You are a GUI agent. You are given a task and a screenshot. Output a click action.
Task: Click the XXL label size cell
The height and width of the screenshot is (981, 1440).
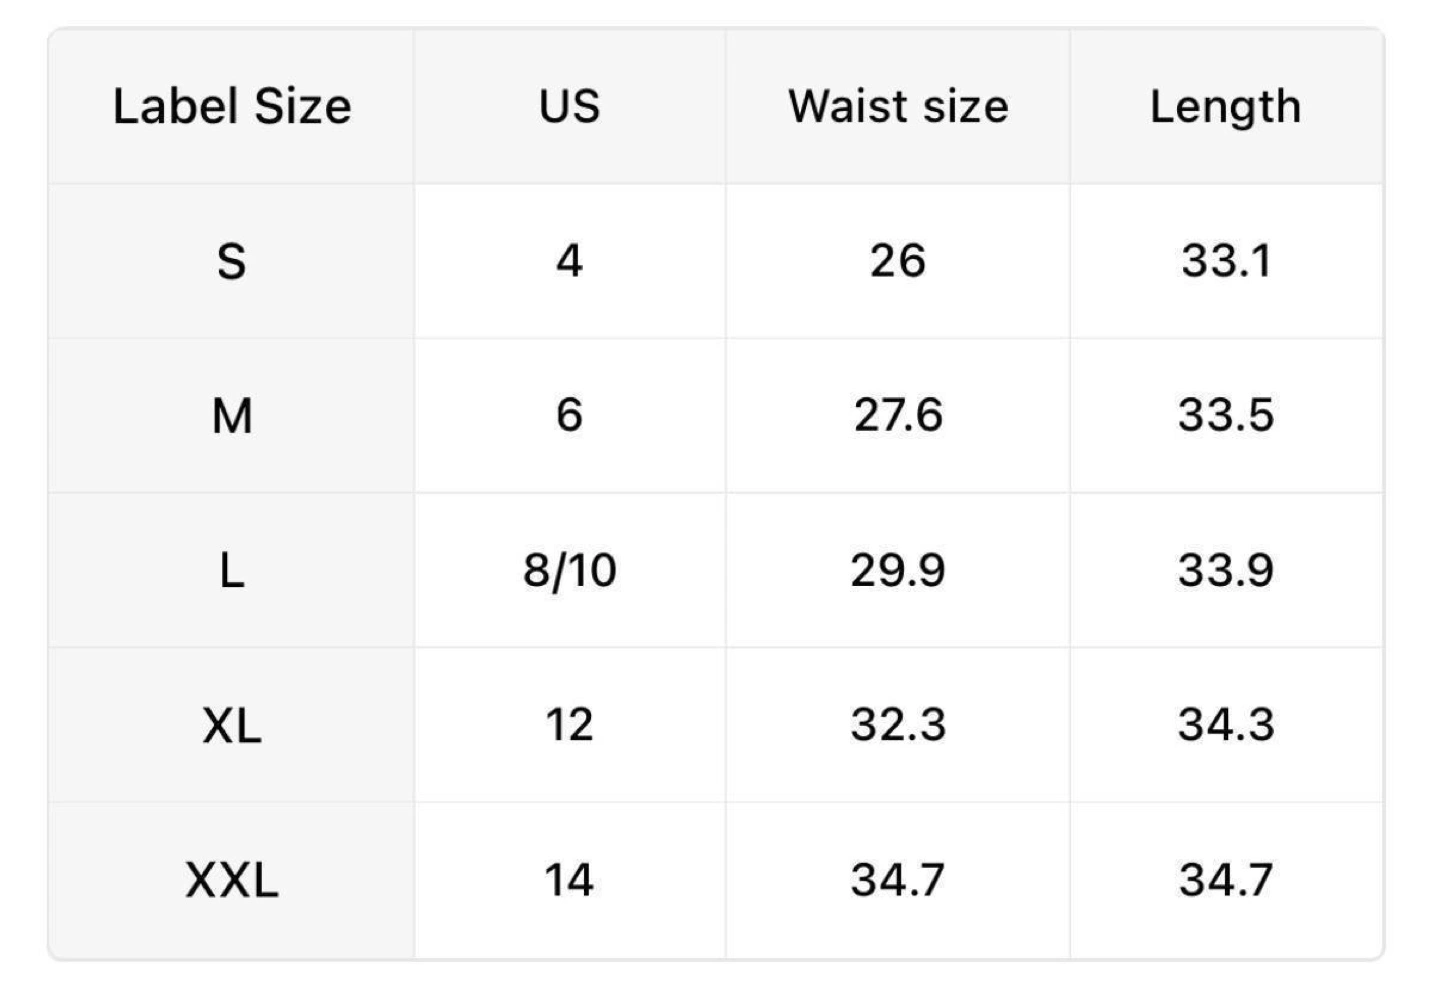point(231,880)
